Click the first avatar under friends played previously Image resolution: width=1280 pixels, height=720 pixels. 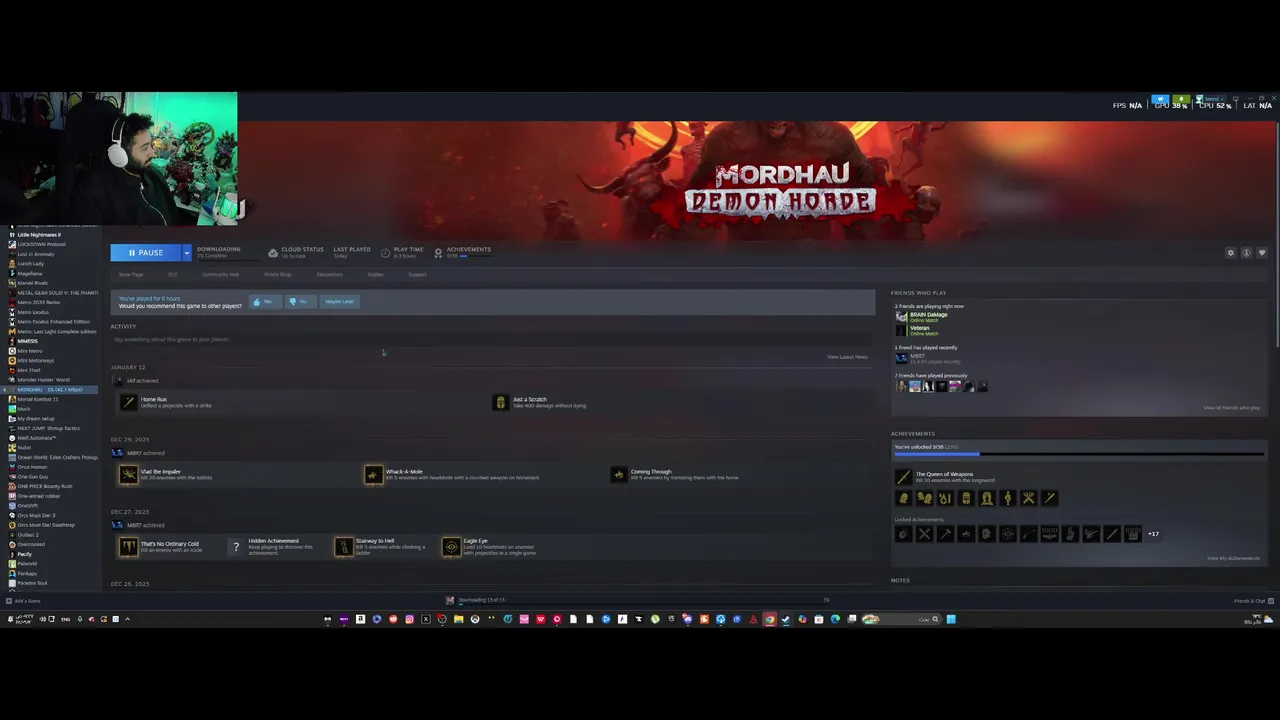pyautogui.click(x=901, y=386)
